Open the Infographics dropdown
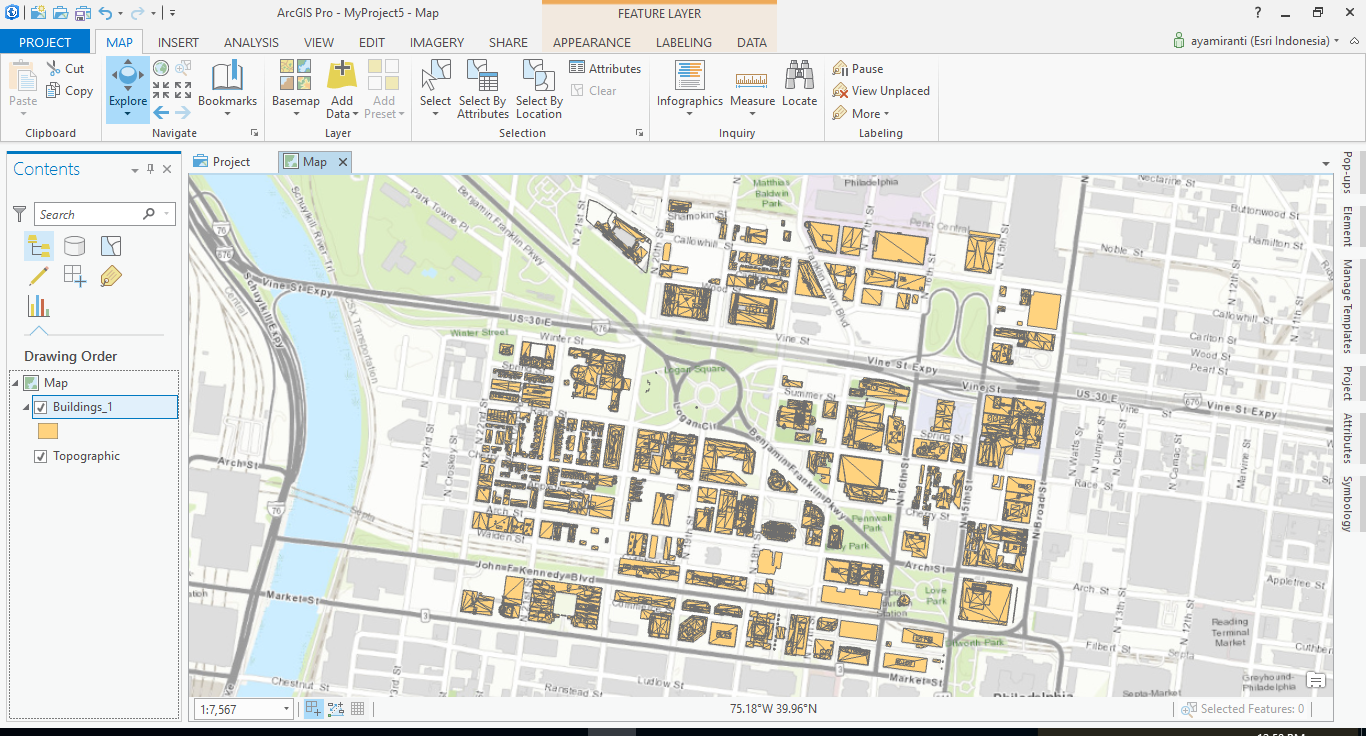1366x736 pixels. [690, 113]
